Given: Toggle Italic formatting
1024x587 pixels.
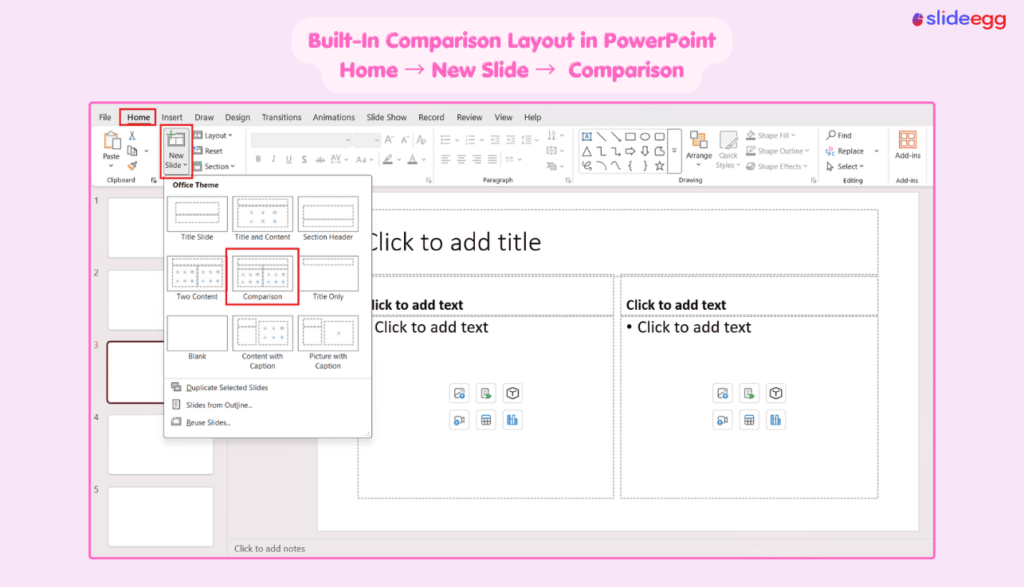Looking at the screenshot, I should tap(273, 159).
